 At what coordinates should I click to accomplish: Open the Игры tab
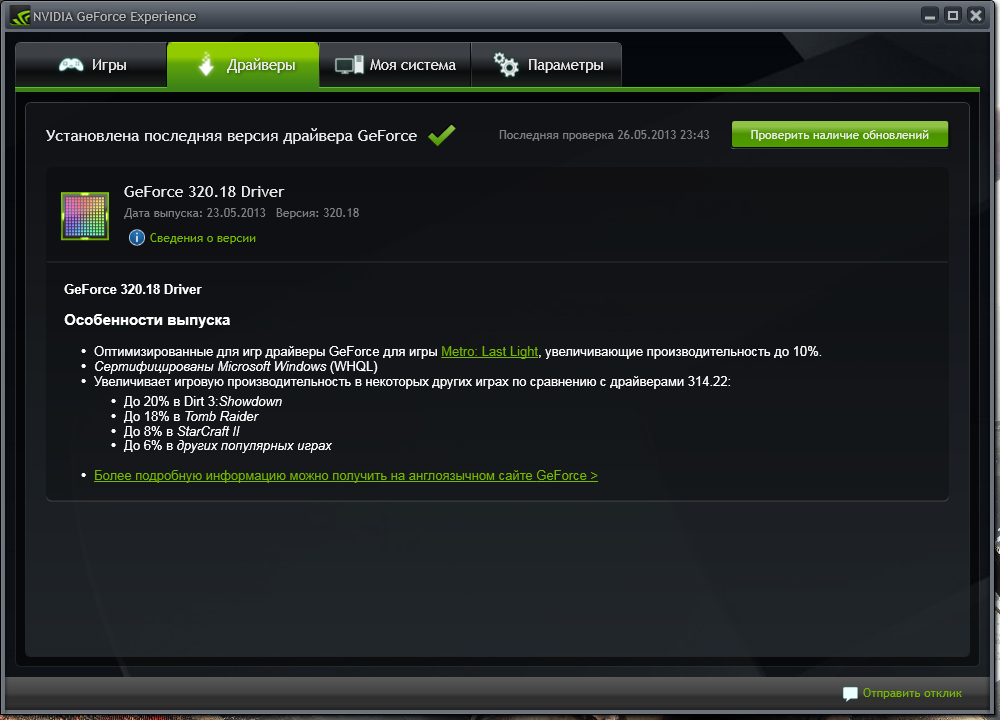pos(91,64)
